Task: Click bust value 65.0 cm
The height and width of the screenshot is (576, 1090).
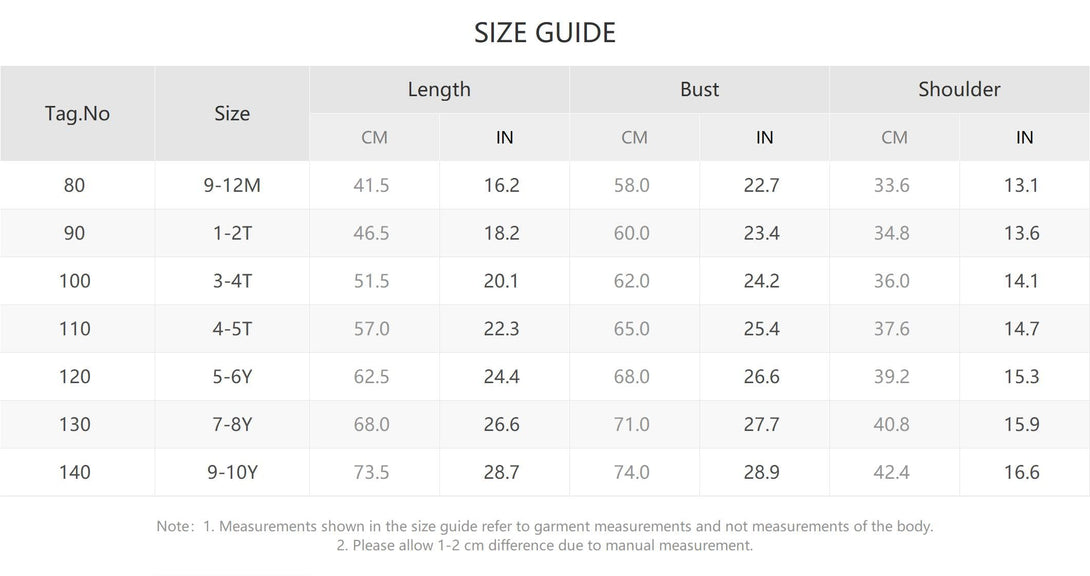Action: tap(631, 329)
